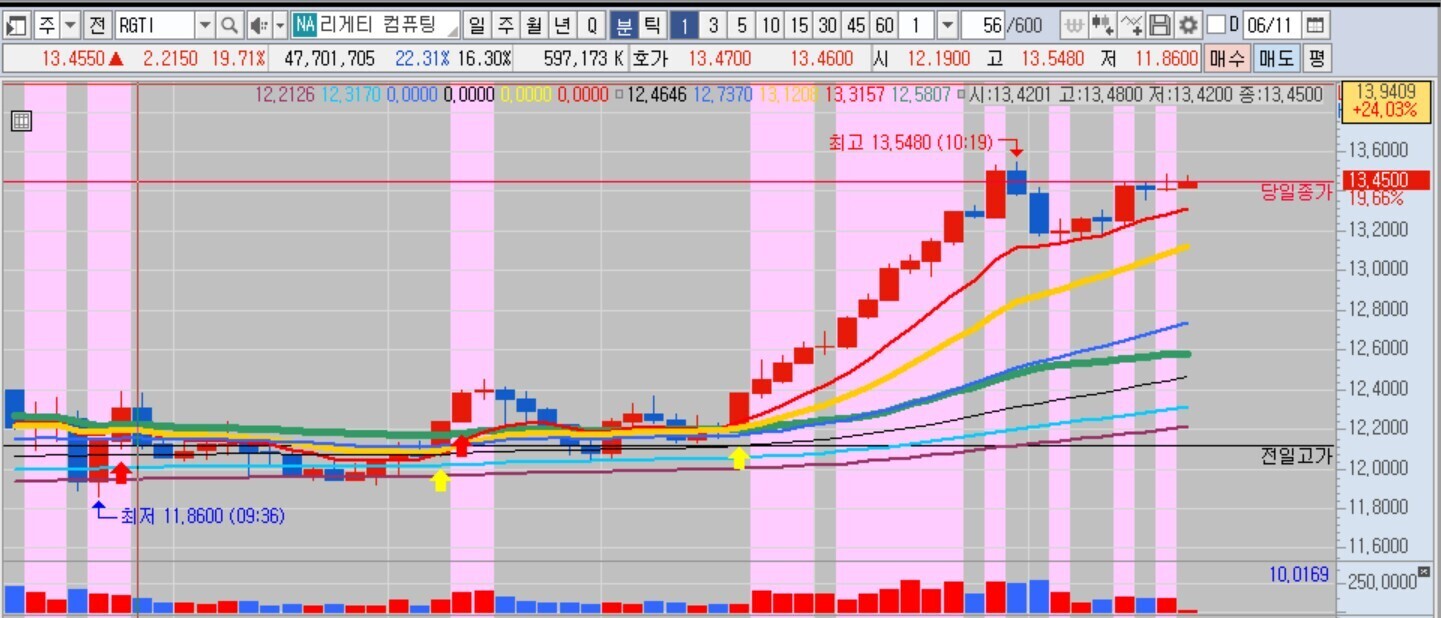The image size is (1441, 618).
Task: Click the RGTI ticker symbol field
Action: [154, 24]
